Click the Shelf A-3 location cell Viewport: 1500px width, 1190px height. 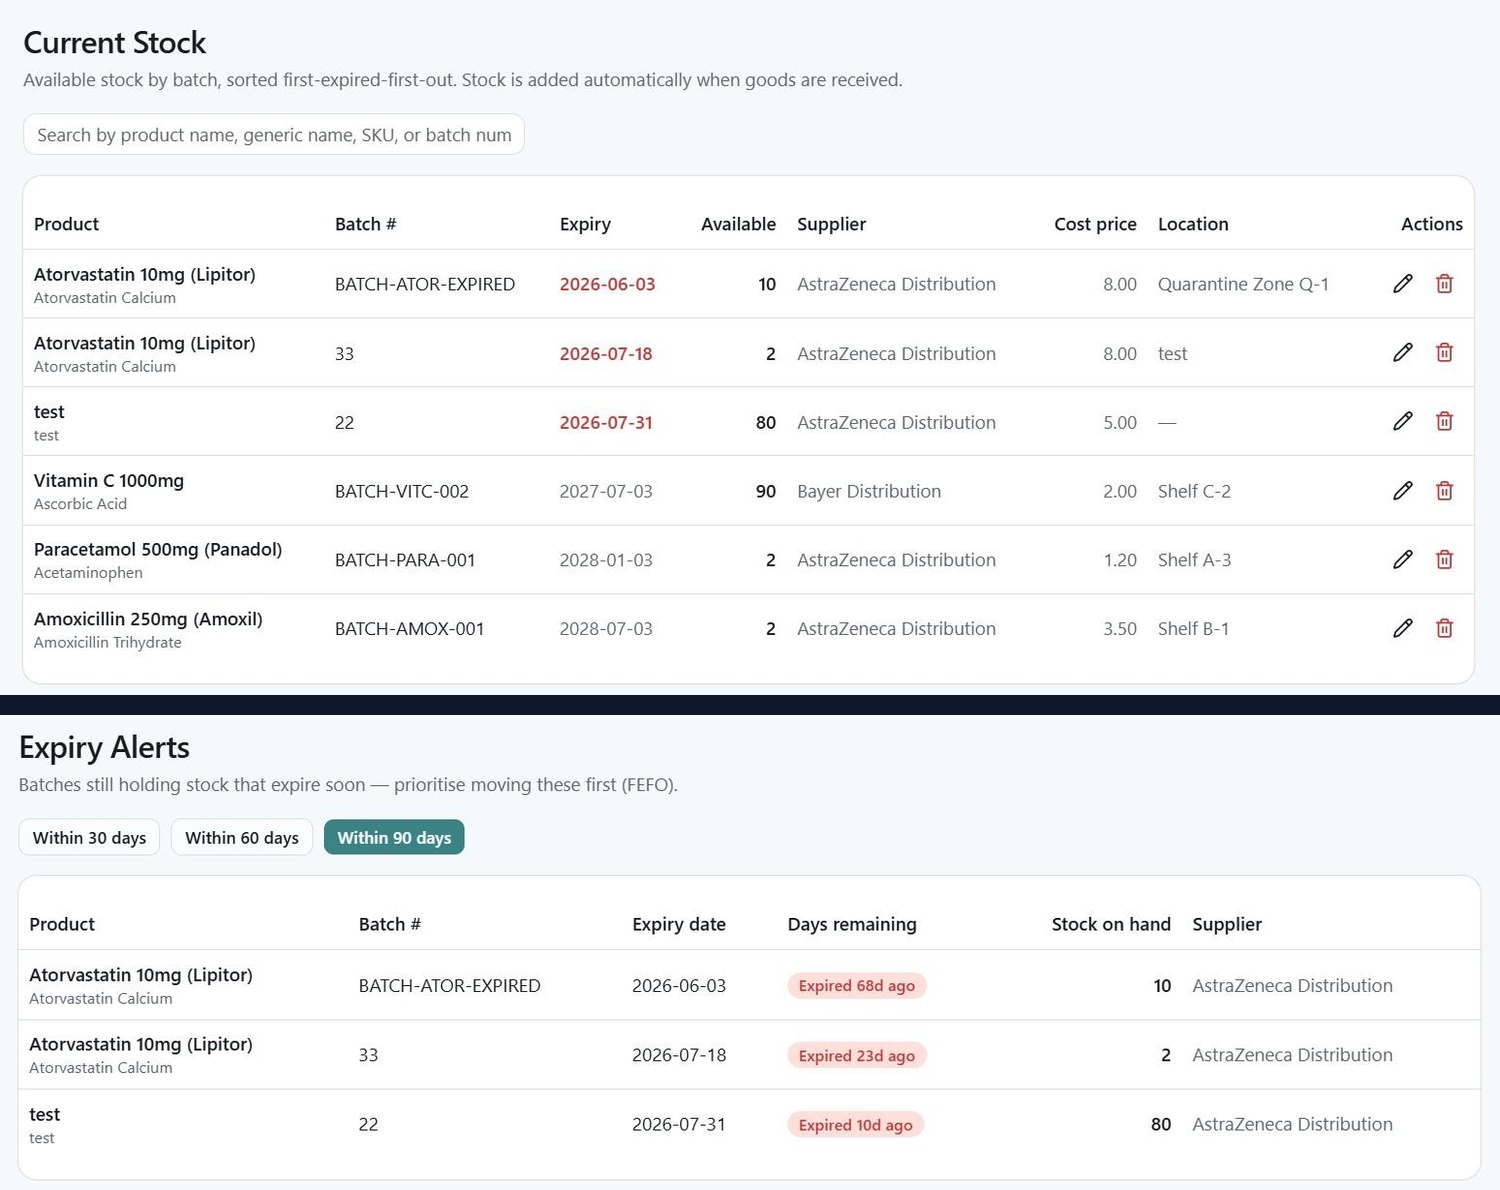point(1194,560)
